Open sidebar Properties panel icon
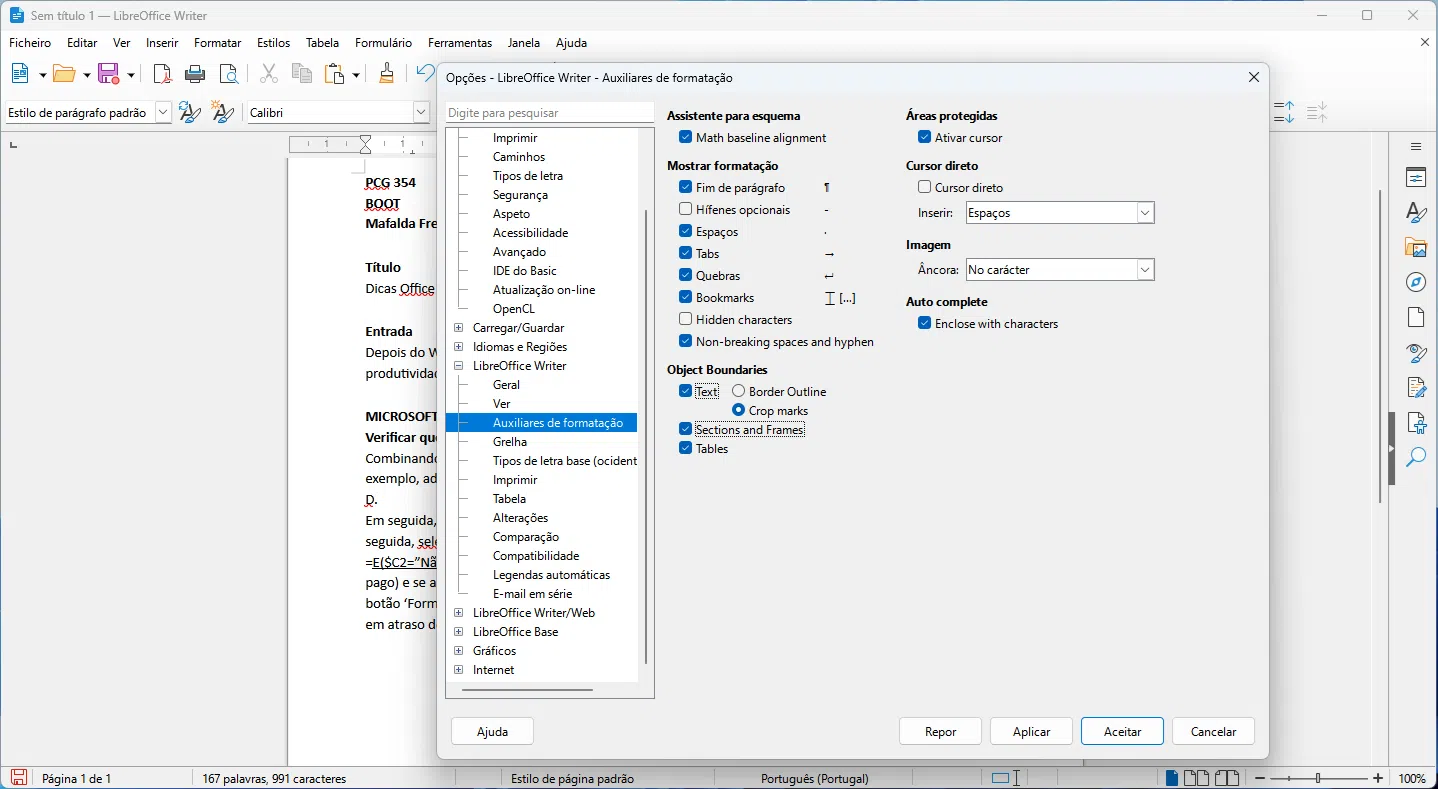Screen dimensions: 1438x789 coord(1416,178)
